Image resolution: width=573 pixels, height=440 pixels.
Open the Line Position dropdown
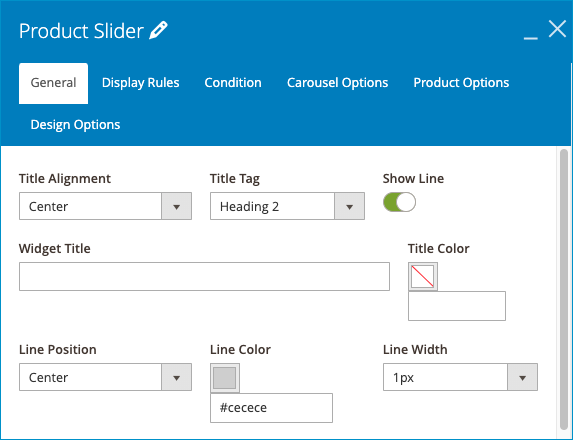[105, 377]
